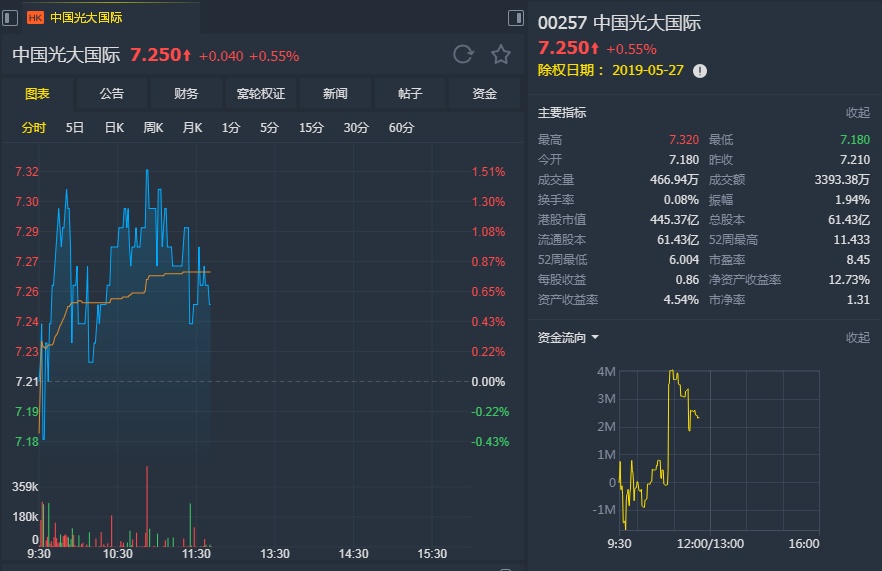Select the 30分 chart interval

pos(356,128)
